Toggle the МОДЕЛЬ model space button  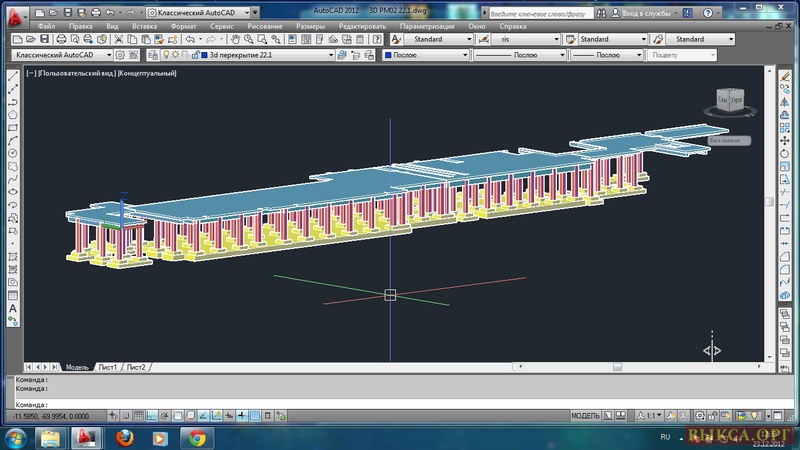tap(585, 415)
